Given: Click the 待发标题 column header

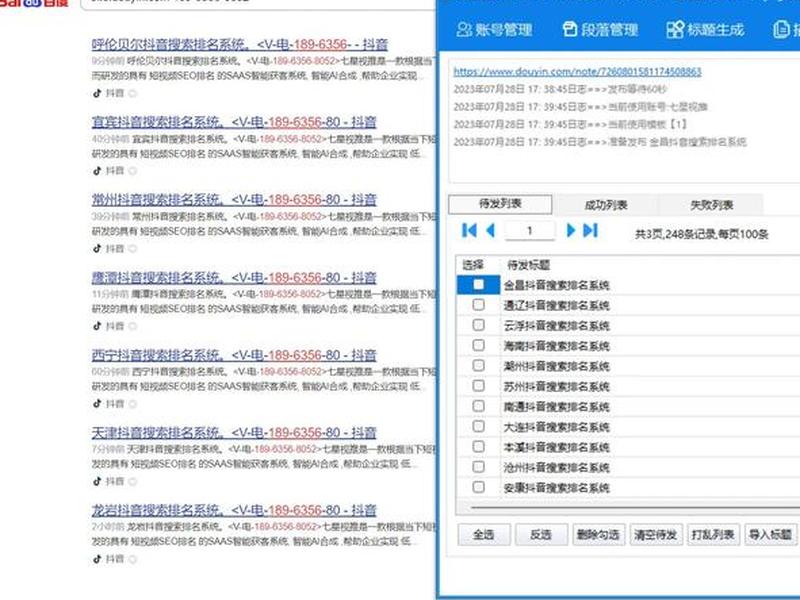Looking at the screenshot, I should pos(529,265).
